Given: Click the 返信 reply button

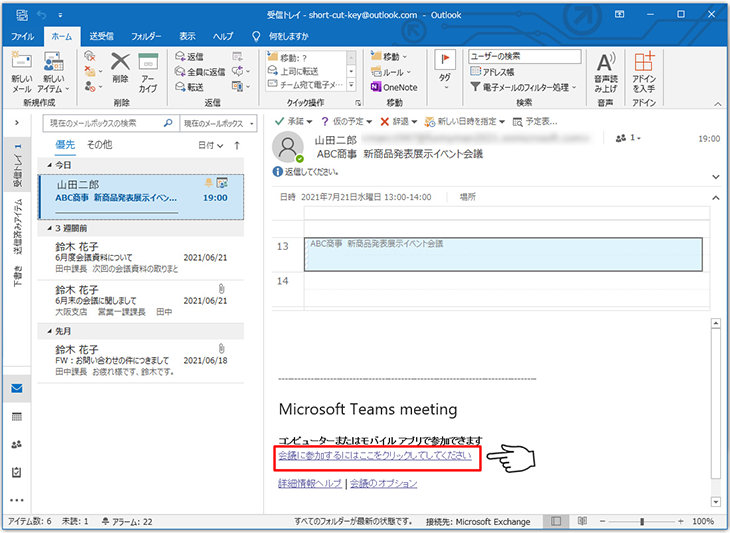Looking at the screenshot, I should 189,56.
